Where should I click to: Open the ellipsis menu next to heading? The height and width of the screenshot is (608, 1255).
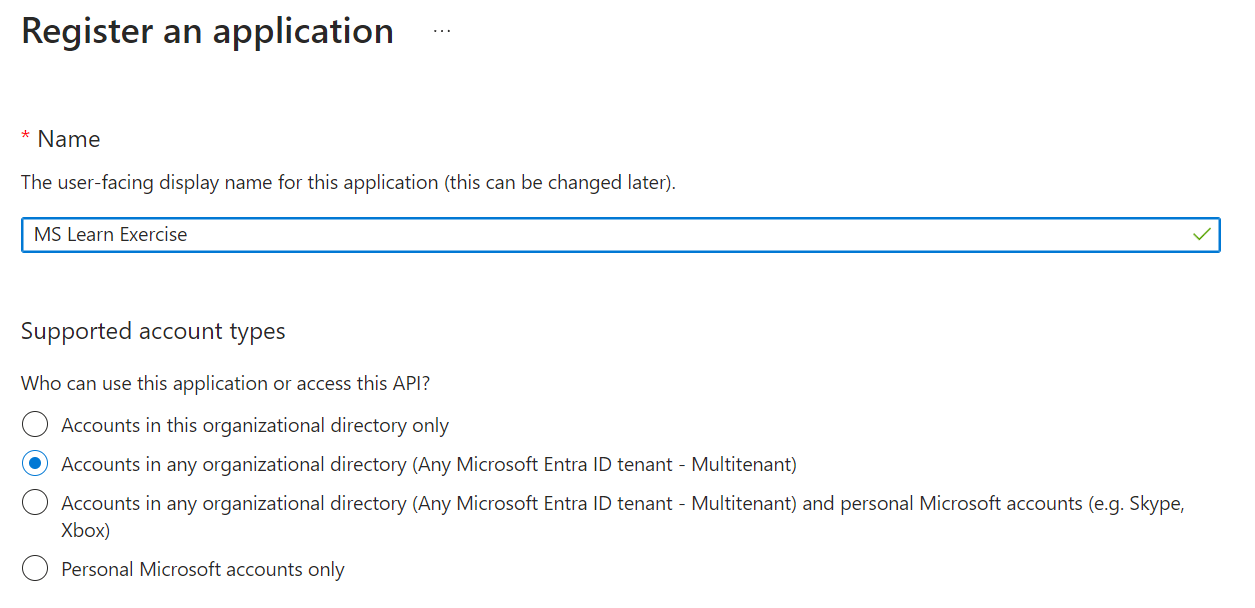click(441, 30)
